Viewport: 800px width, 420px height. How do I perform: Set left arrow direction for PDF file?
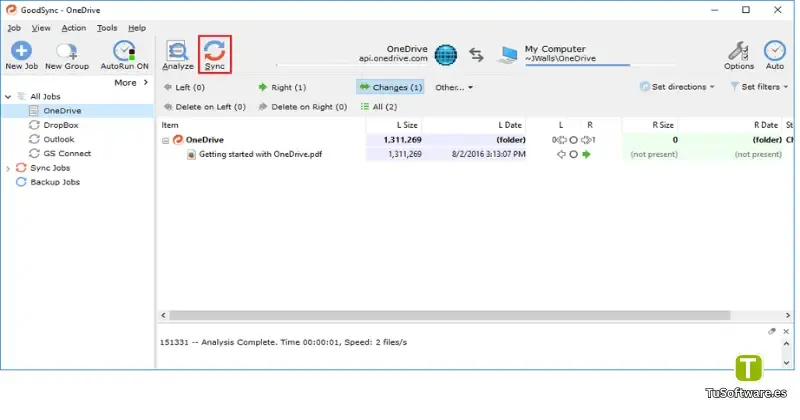pos(561,154)
